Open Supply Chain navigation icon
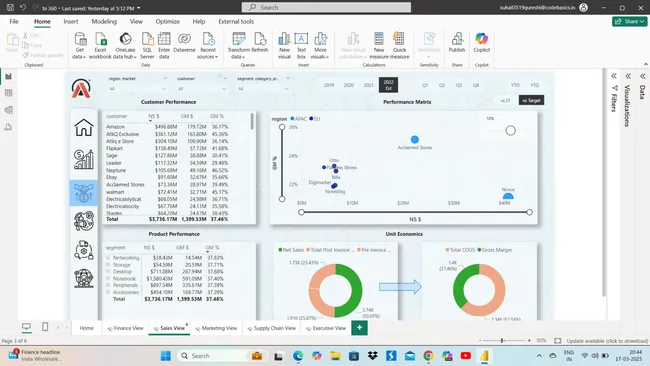This screenshot has height=366, width=650. (x=84, y=250)
